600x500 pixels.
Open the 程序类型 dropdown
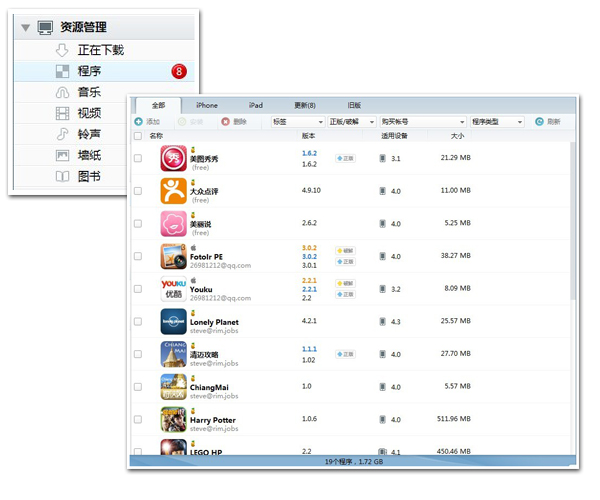497,122
